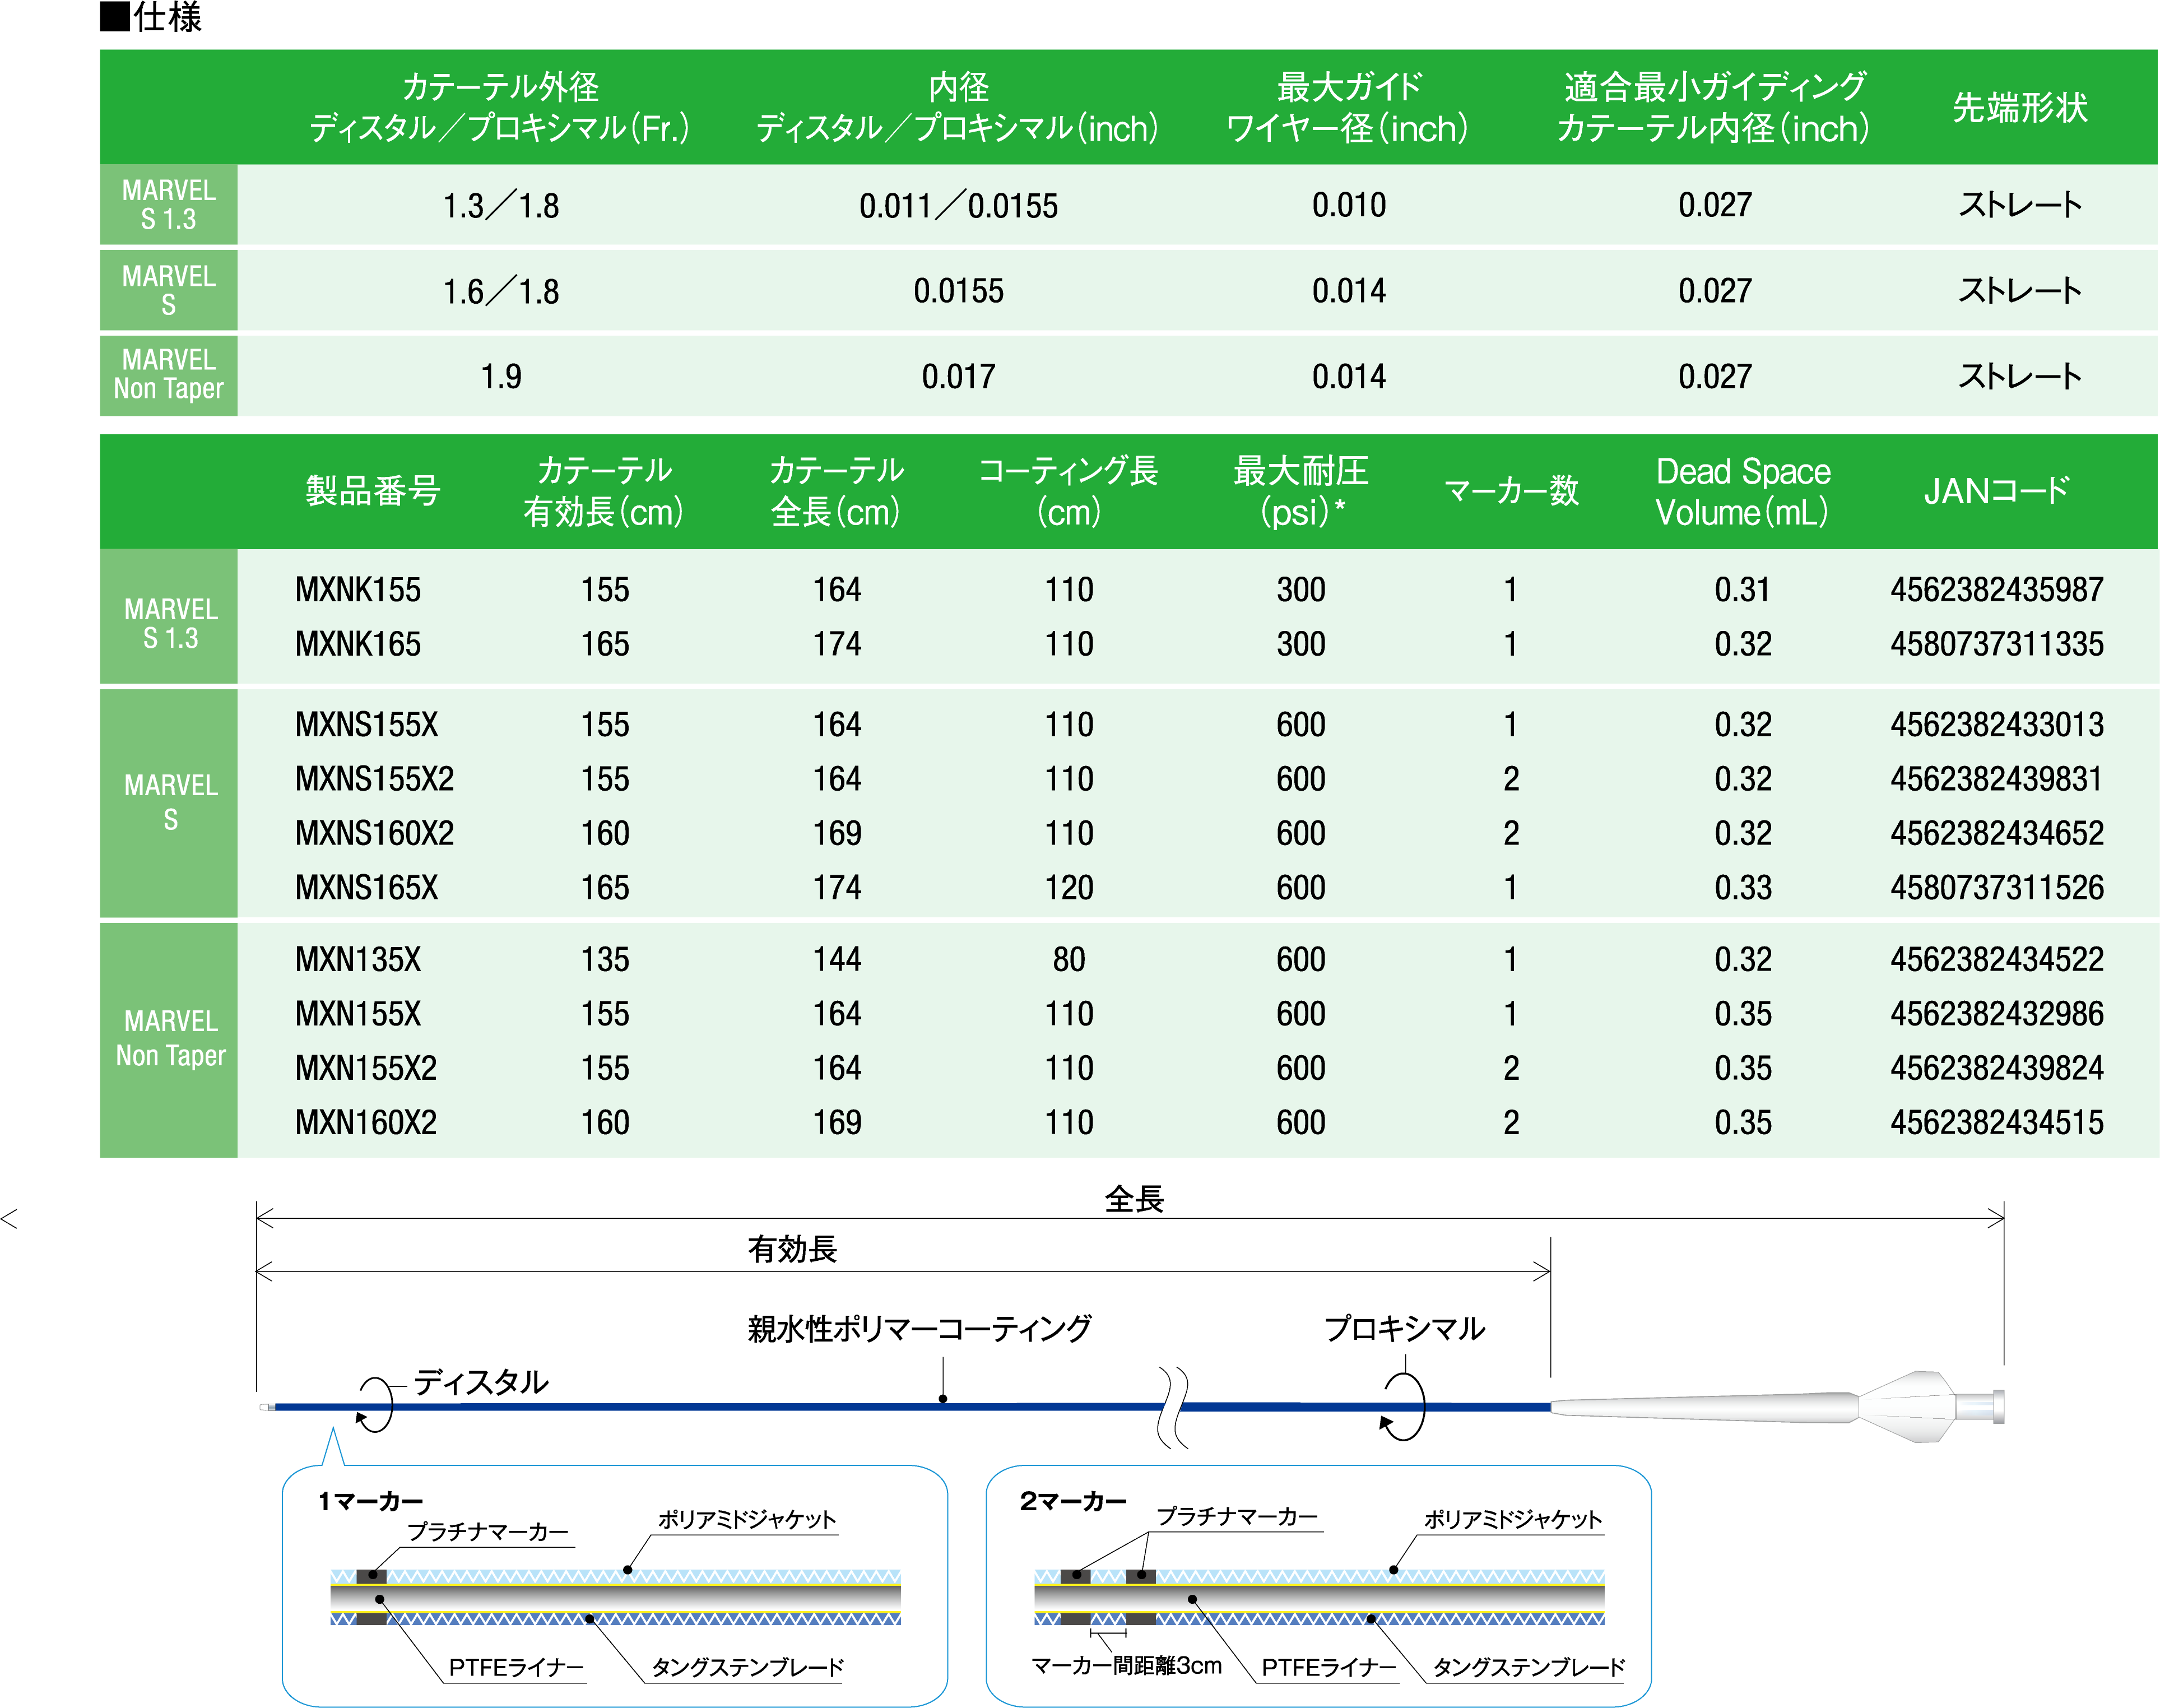Click the 先端形状 column header

tap(2020, 107)
